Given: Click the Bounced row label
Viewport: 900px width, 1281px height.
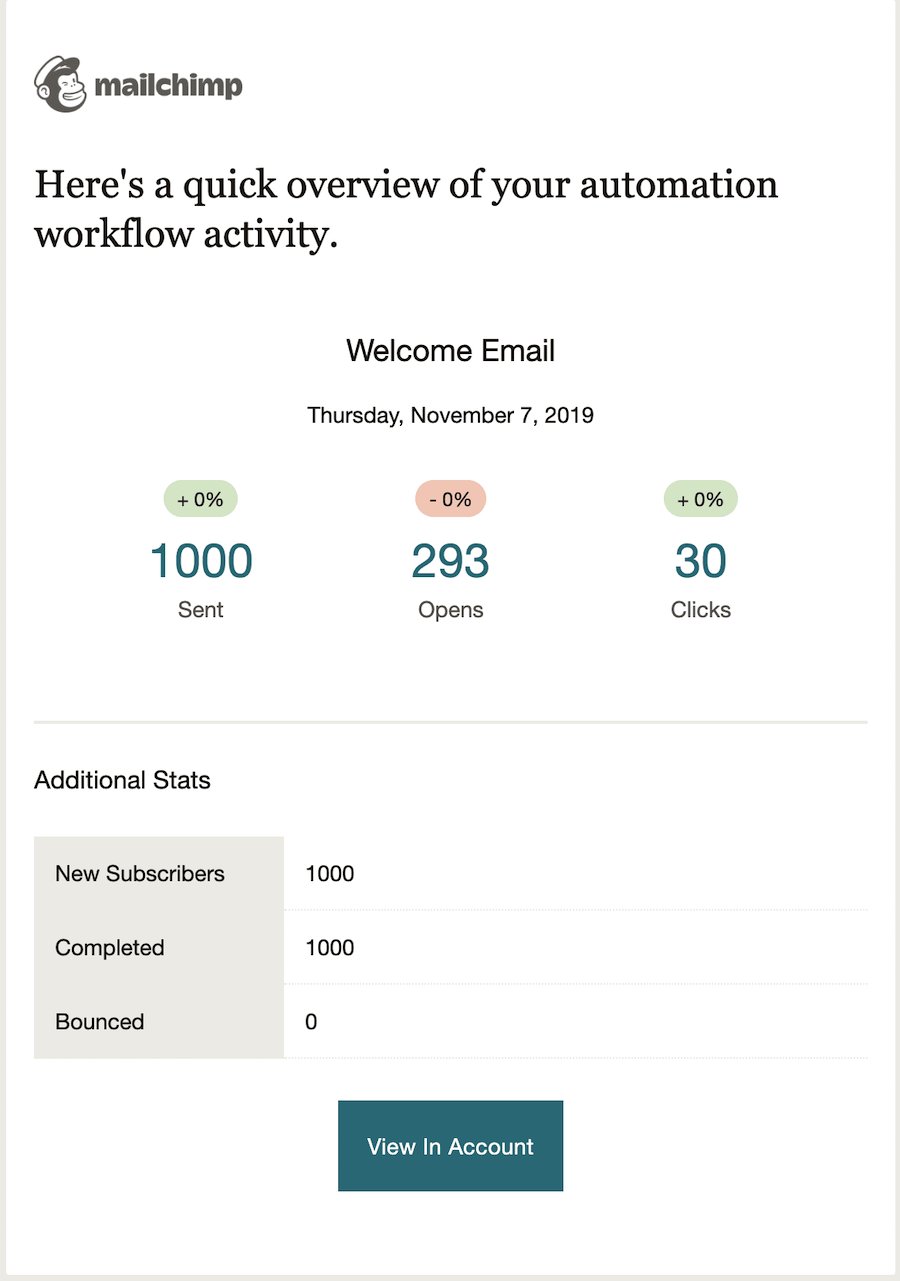Looking at the screenshot, I should 100,1021.
